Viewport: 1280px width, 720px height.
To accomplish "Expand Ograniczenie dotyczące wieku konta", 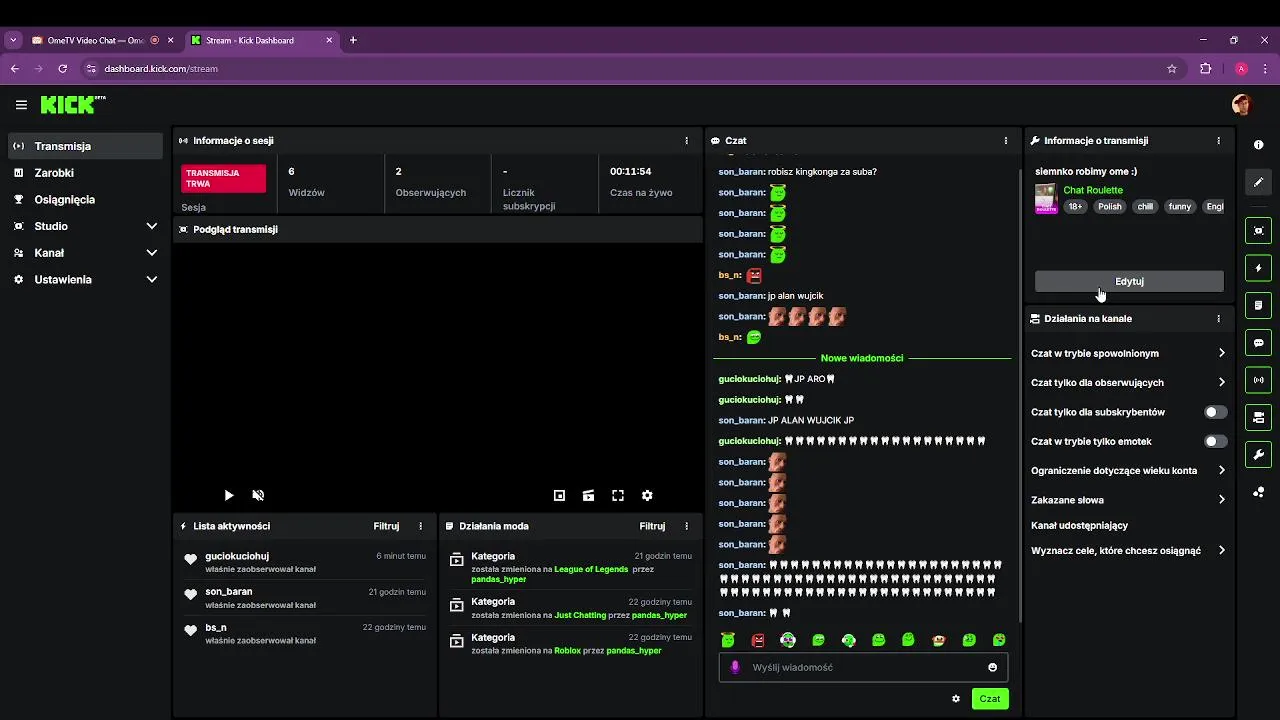I will click(x=1128, y=470).
